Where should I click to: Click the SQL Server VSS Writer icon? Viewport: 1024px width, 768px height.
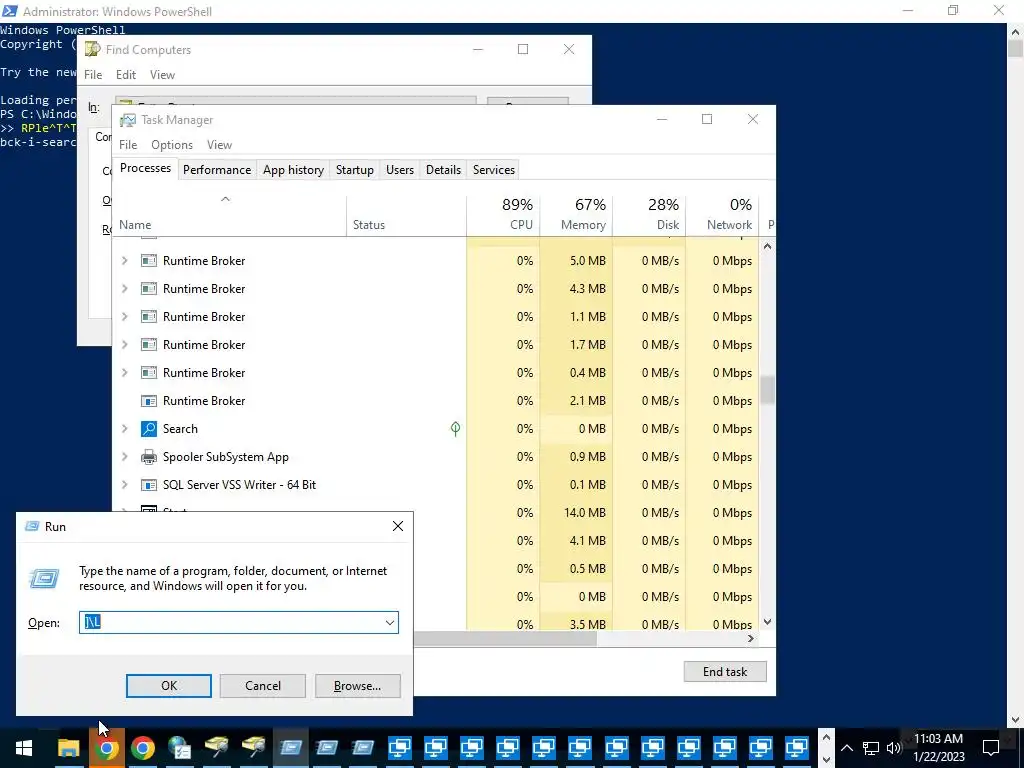[x=149, y=485]
